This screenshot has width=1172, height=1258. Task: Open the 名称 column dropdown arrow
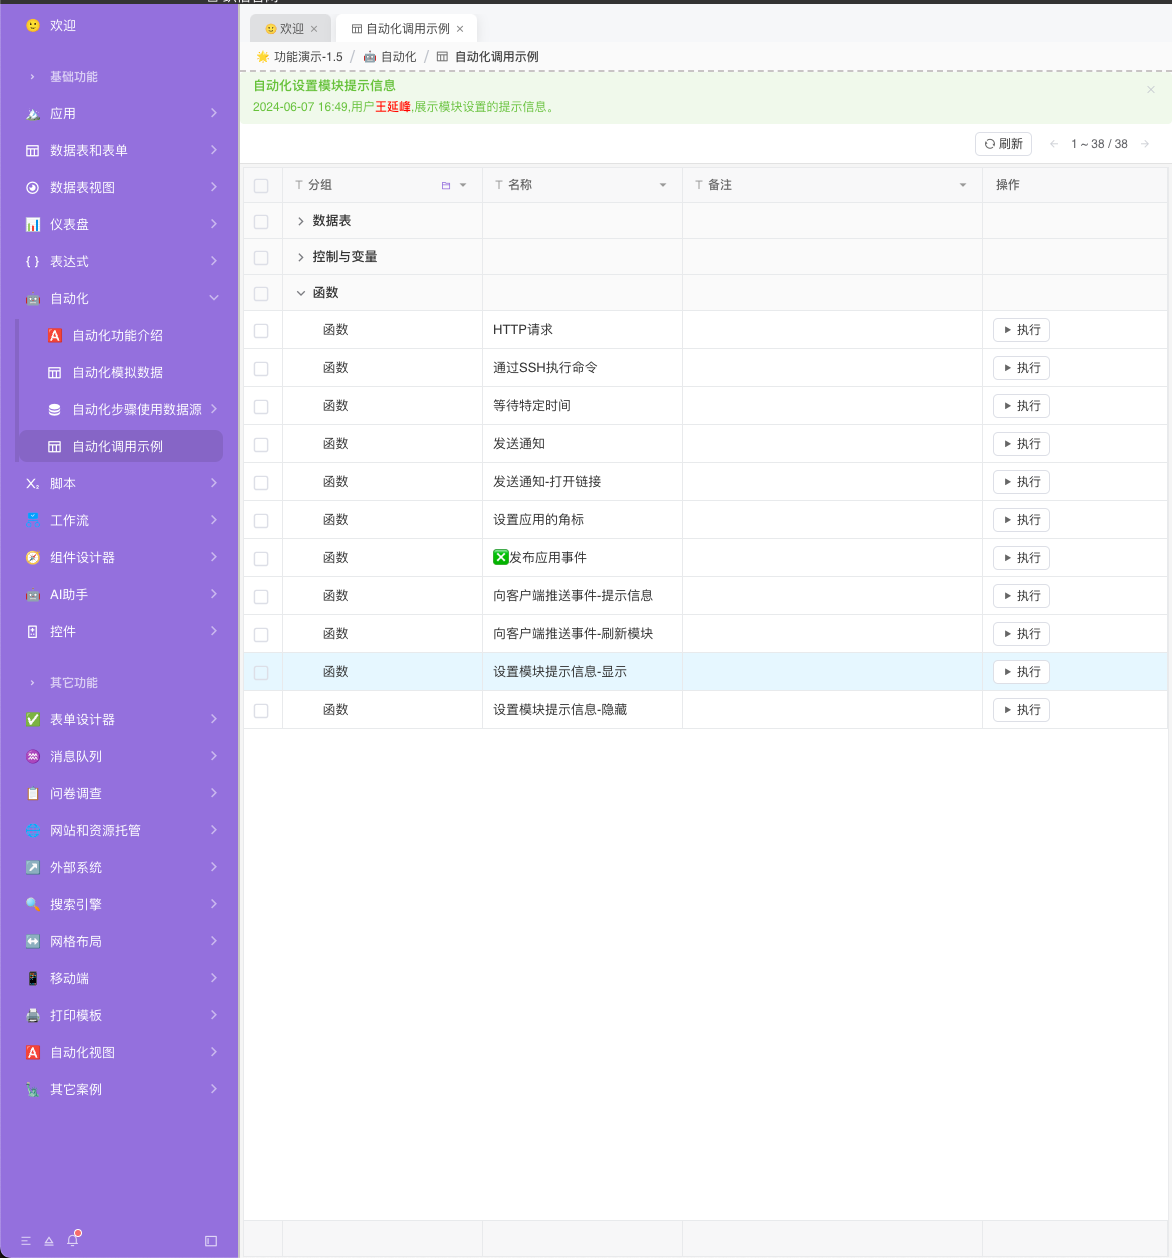[x=662, y=185]
